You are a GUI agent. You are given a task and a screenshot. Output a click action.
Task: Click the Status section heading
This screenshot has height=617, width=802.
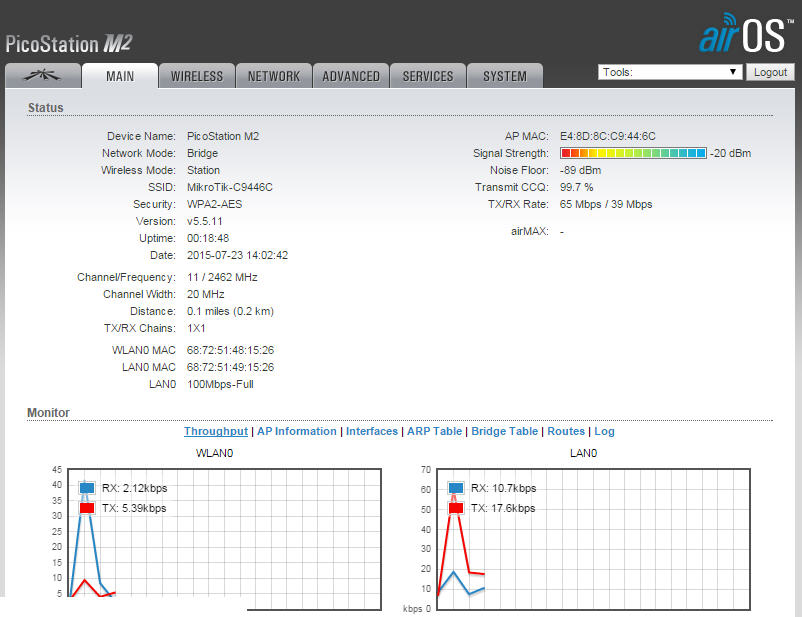pyautogui.click(x=46, y=107)
